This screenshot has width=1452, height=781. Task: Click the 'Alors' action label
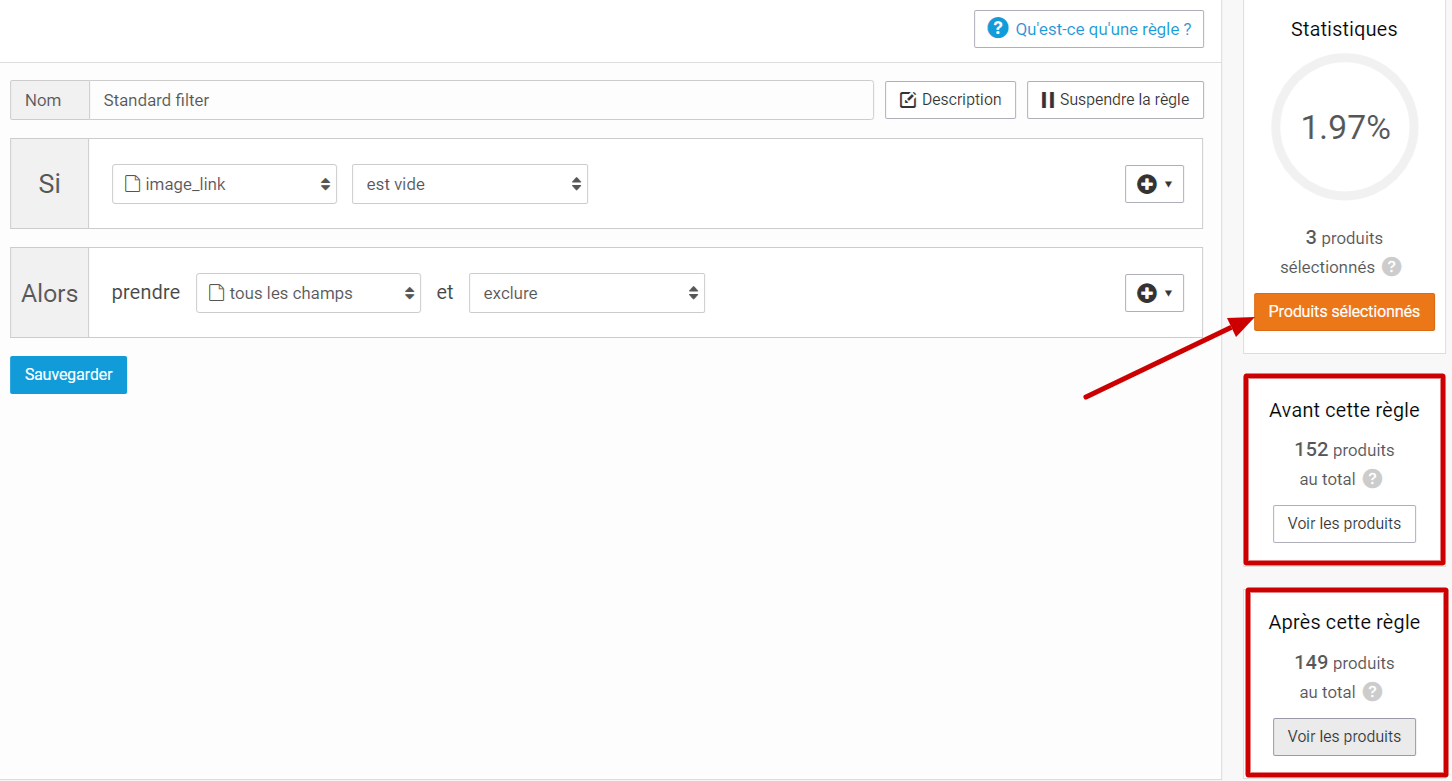coord(50,293)
